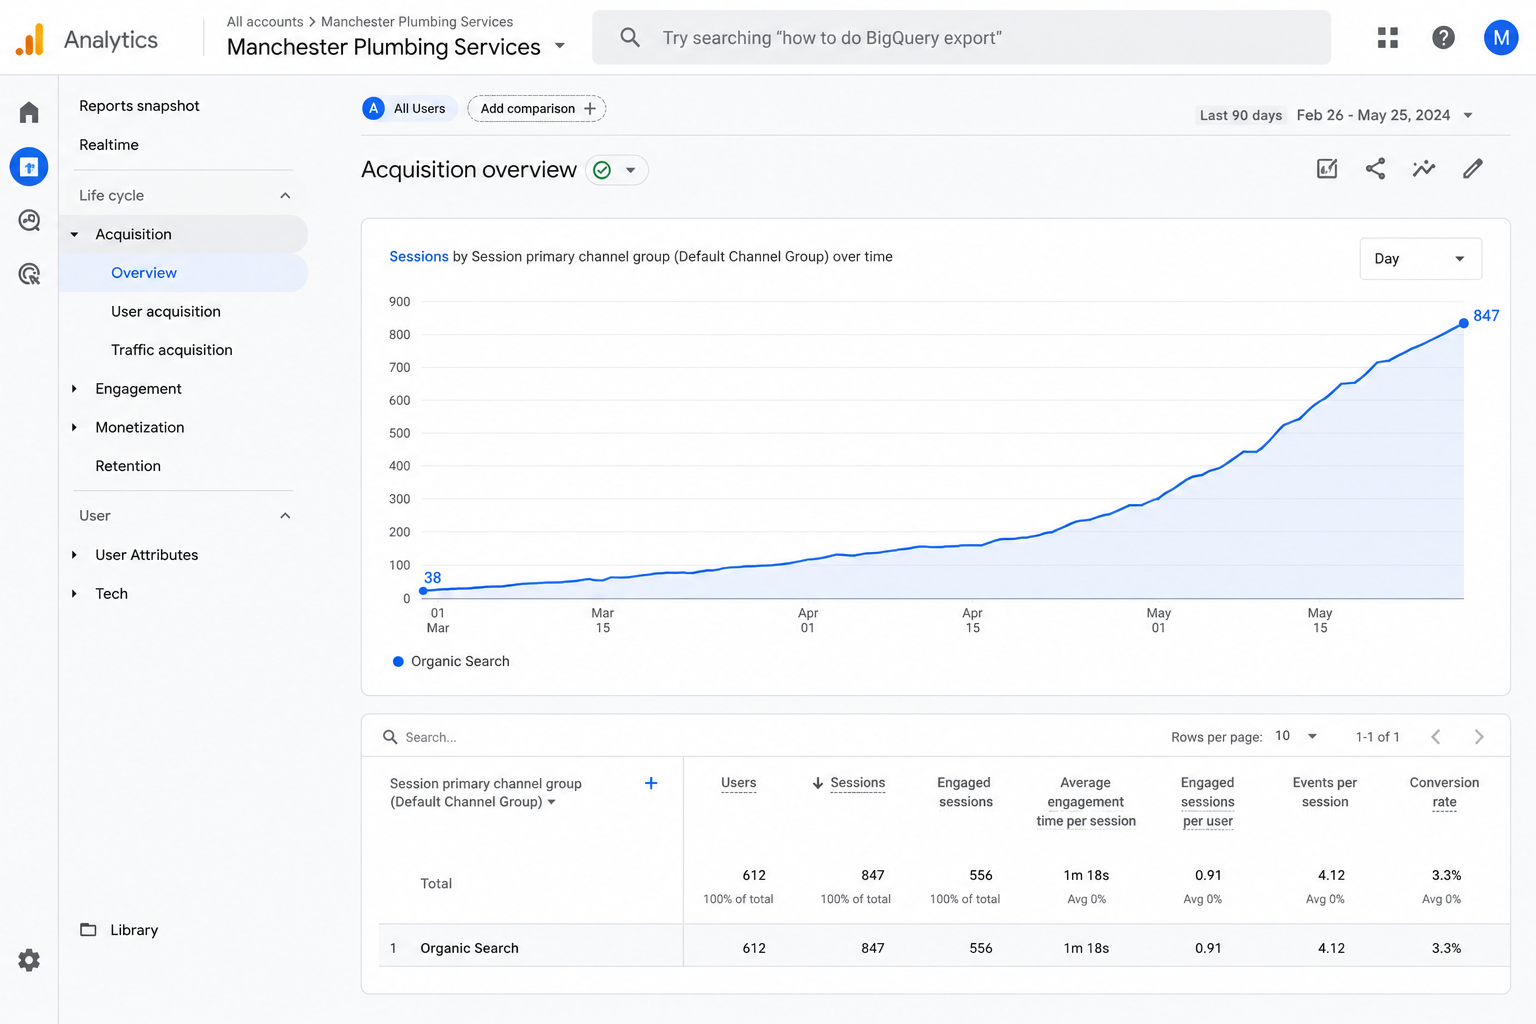
Task: Click the green report status check icon
Action: click(602, 170)
